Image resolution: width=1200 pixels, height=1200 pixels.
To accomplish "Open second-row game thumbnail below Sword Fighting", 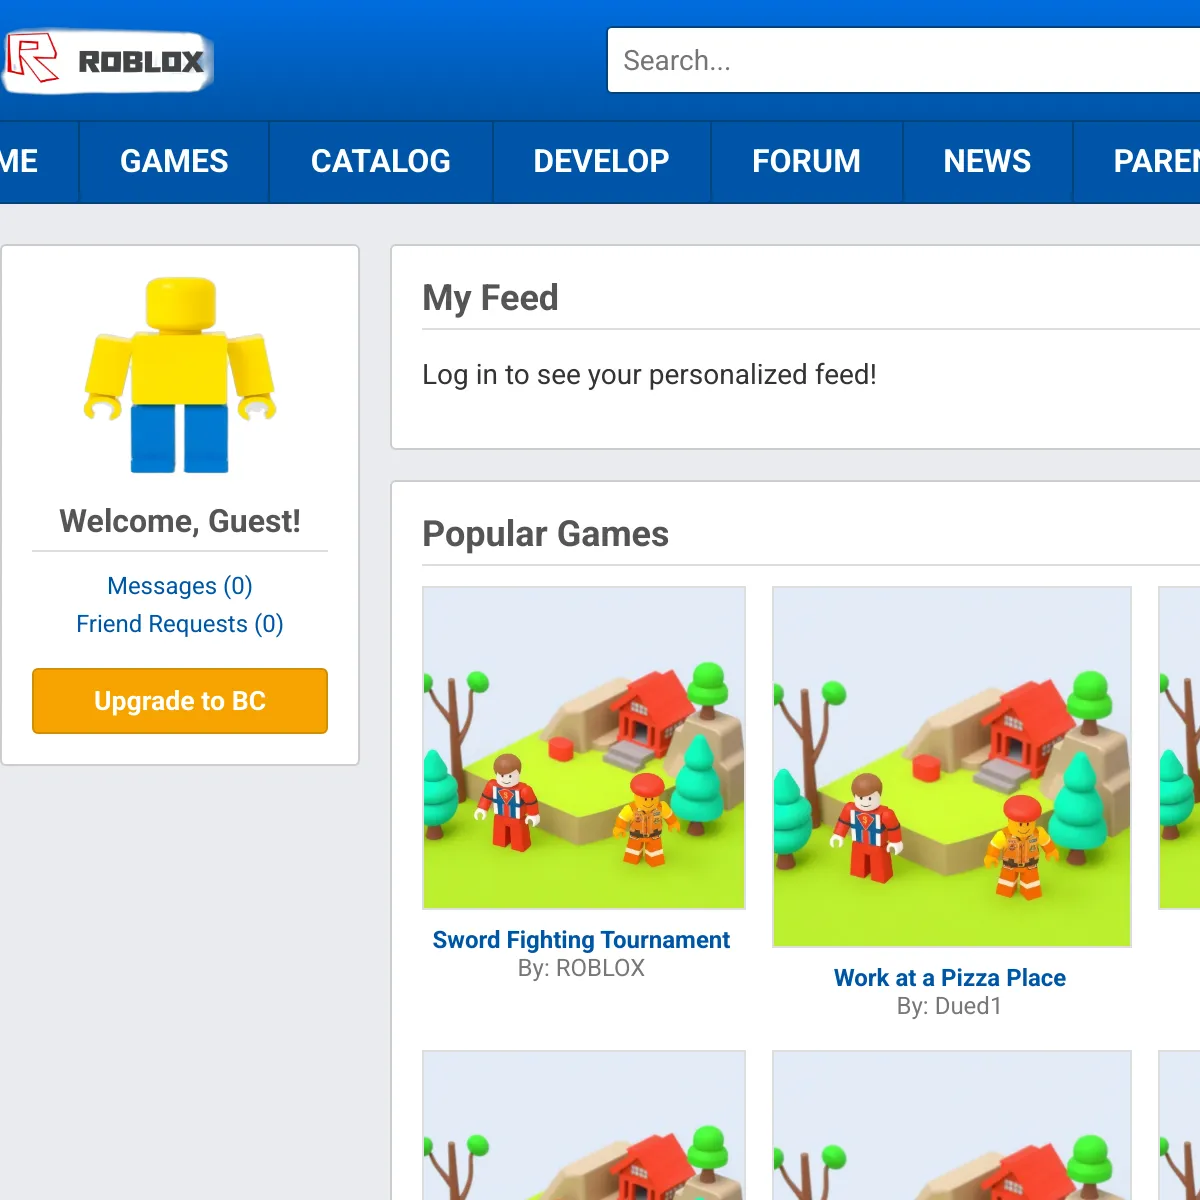I will (x=584, y=1125).
